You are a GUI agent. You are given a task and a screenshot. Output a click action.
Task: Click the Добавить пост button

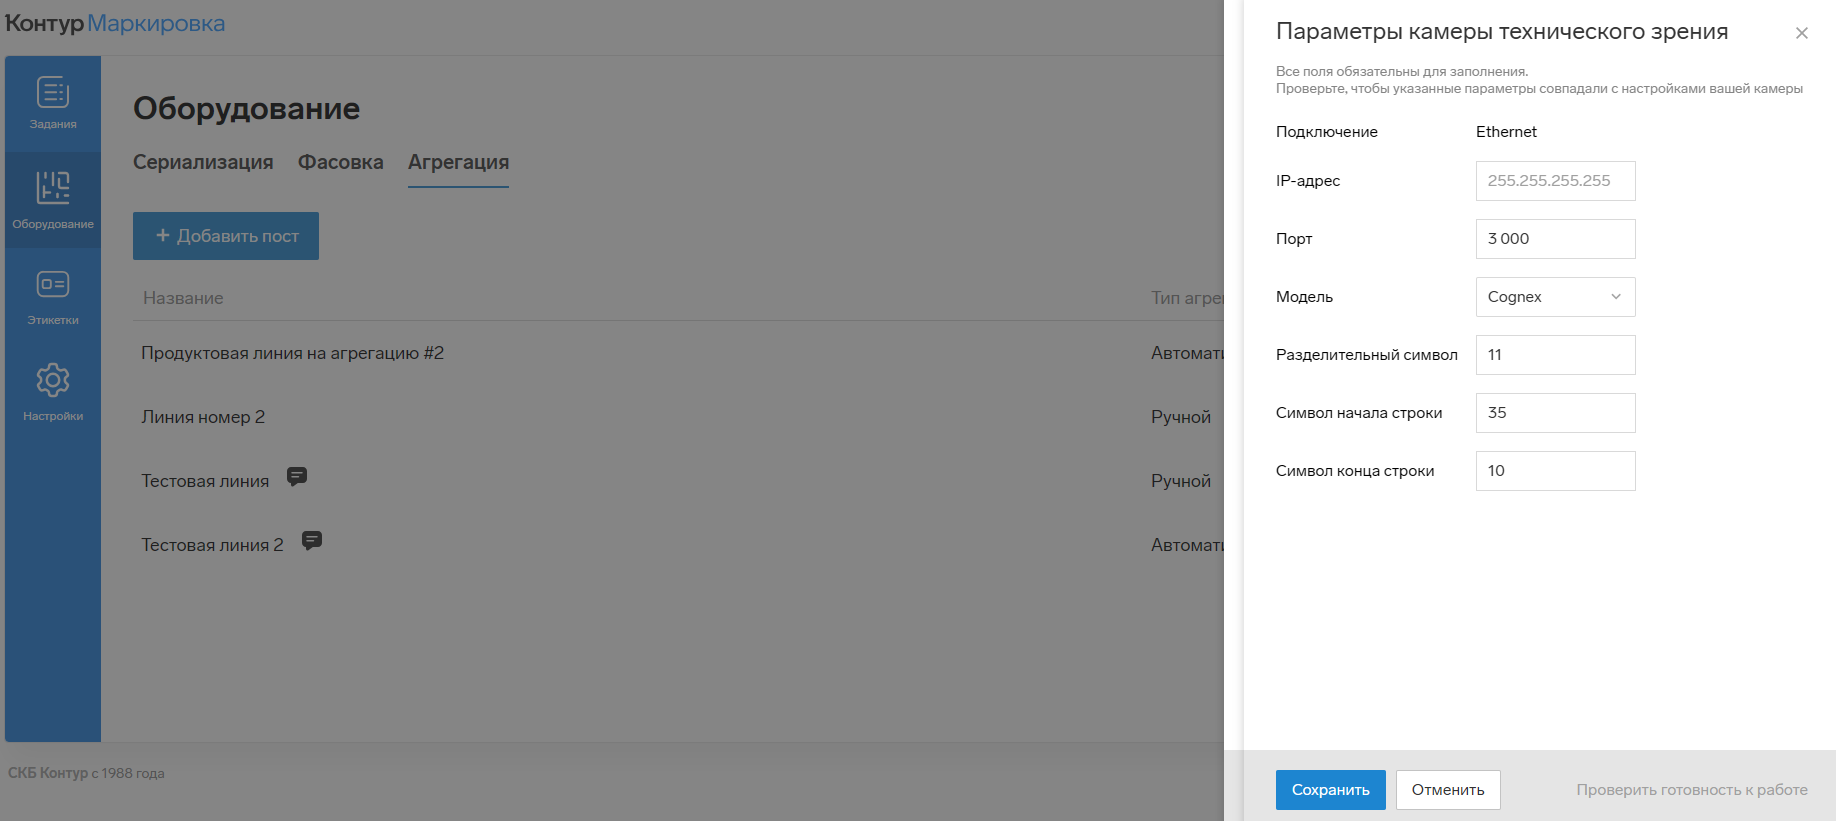point(226,236)
